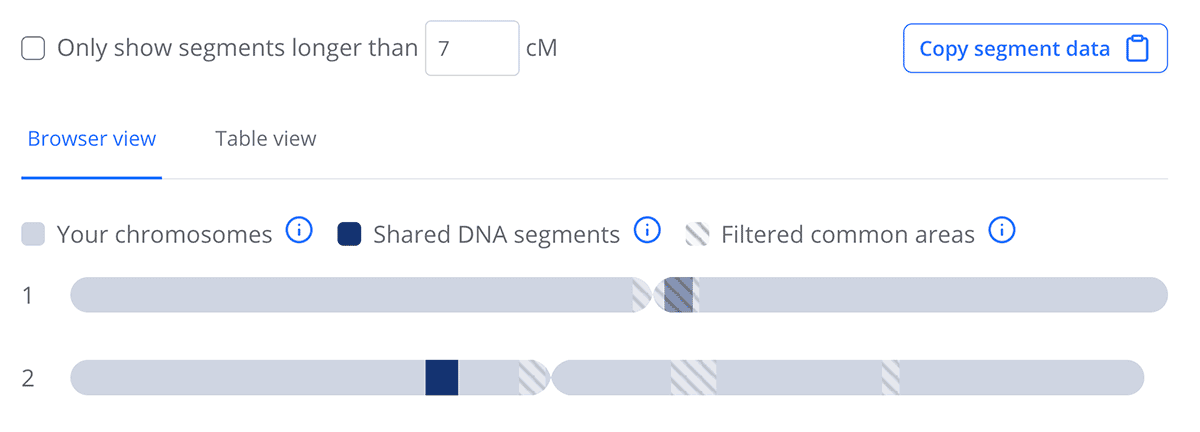Click the Shared DNA segments legend label

tap(496, 235)
